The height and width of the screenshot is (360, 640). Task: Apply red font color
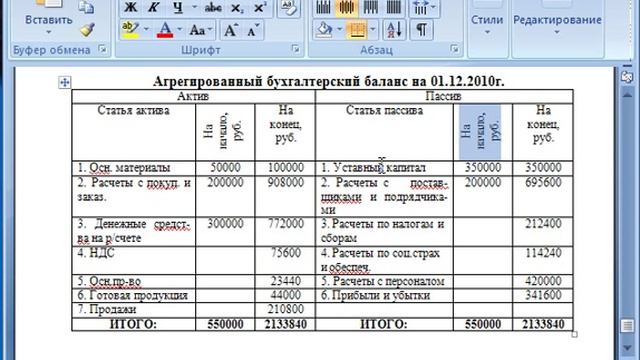(x=165, y=30)
